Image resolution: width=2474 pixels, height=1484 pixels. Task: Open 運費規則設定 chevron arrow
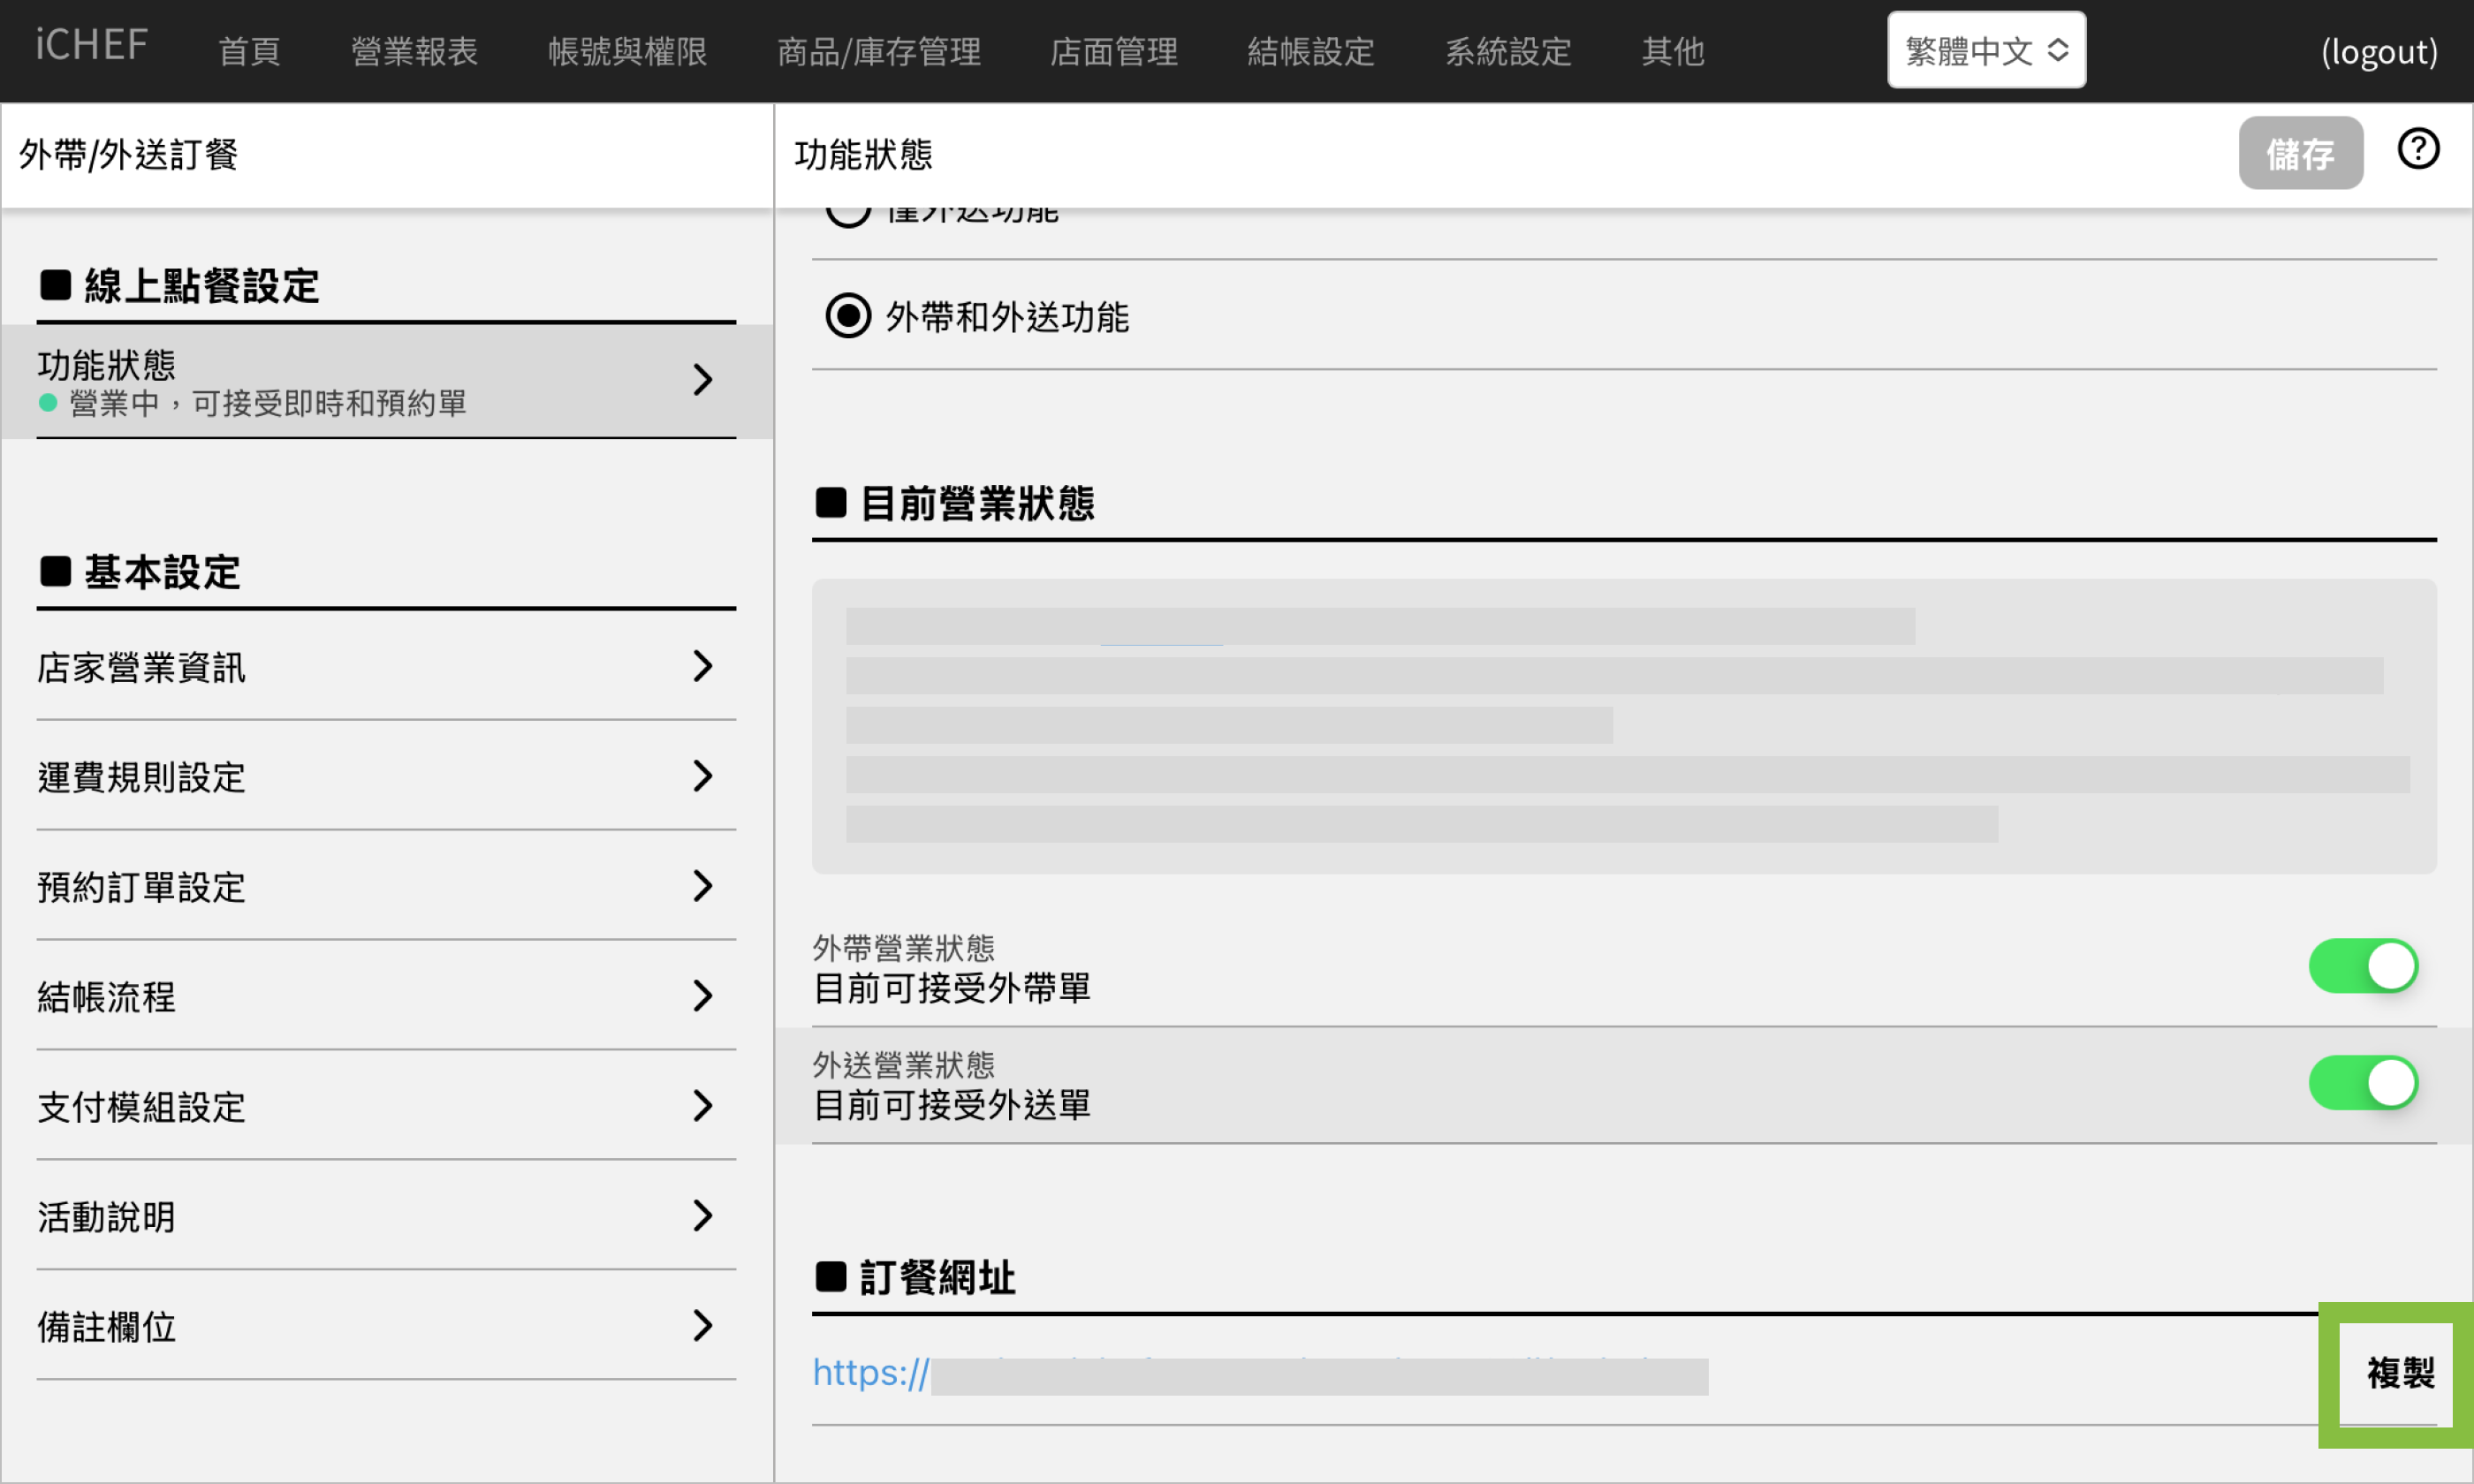(702, 776)
